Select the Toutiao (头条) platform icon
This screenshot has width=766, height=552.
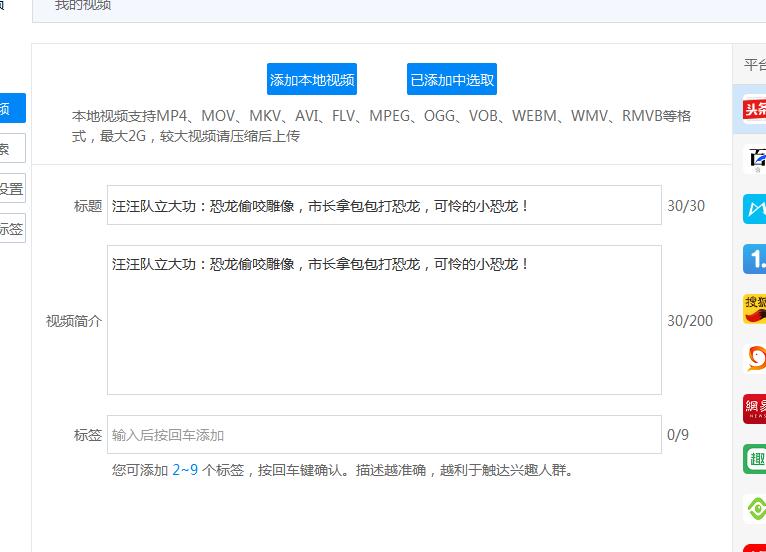[754, 109]
